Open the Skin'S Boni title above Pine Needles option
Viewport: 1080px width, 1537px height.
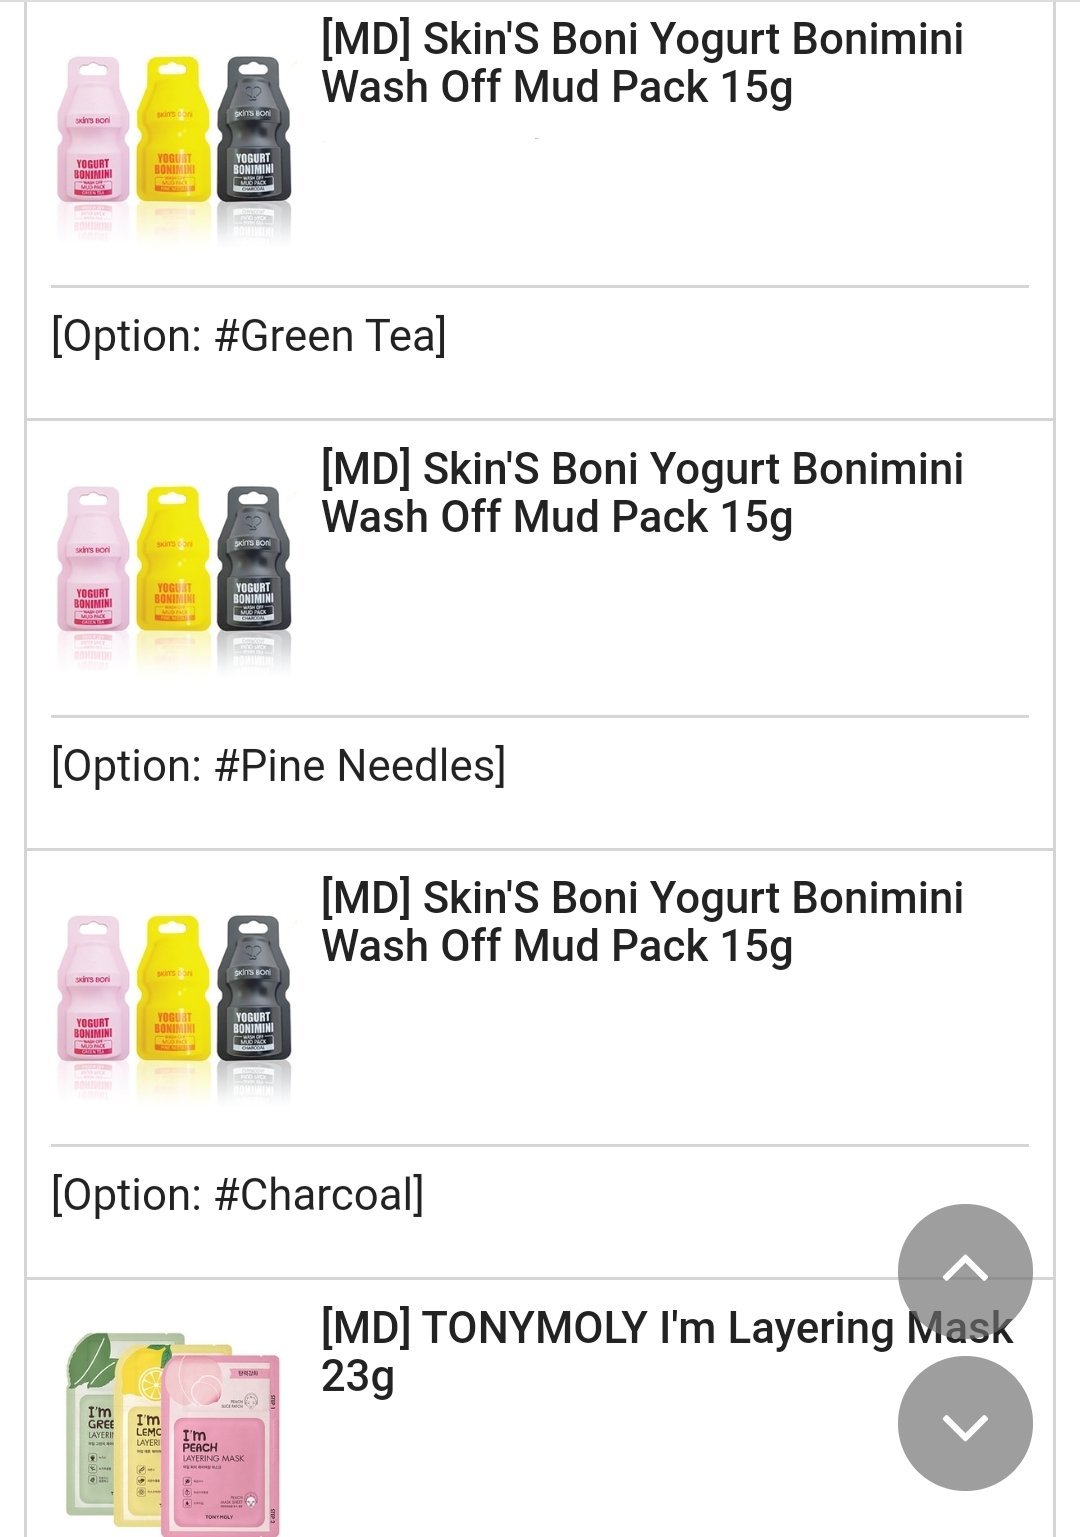(642, 493)
